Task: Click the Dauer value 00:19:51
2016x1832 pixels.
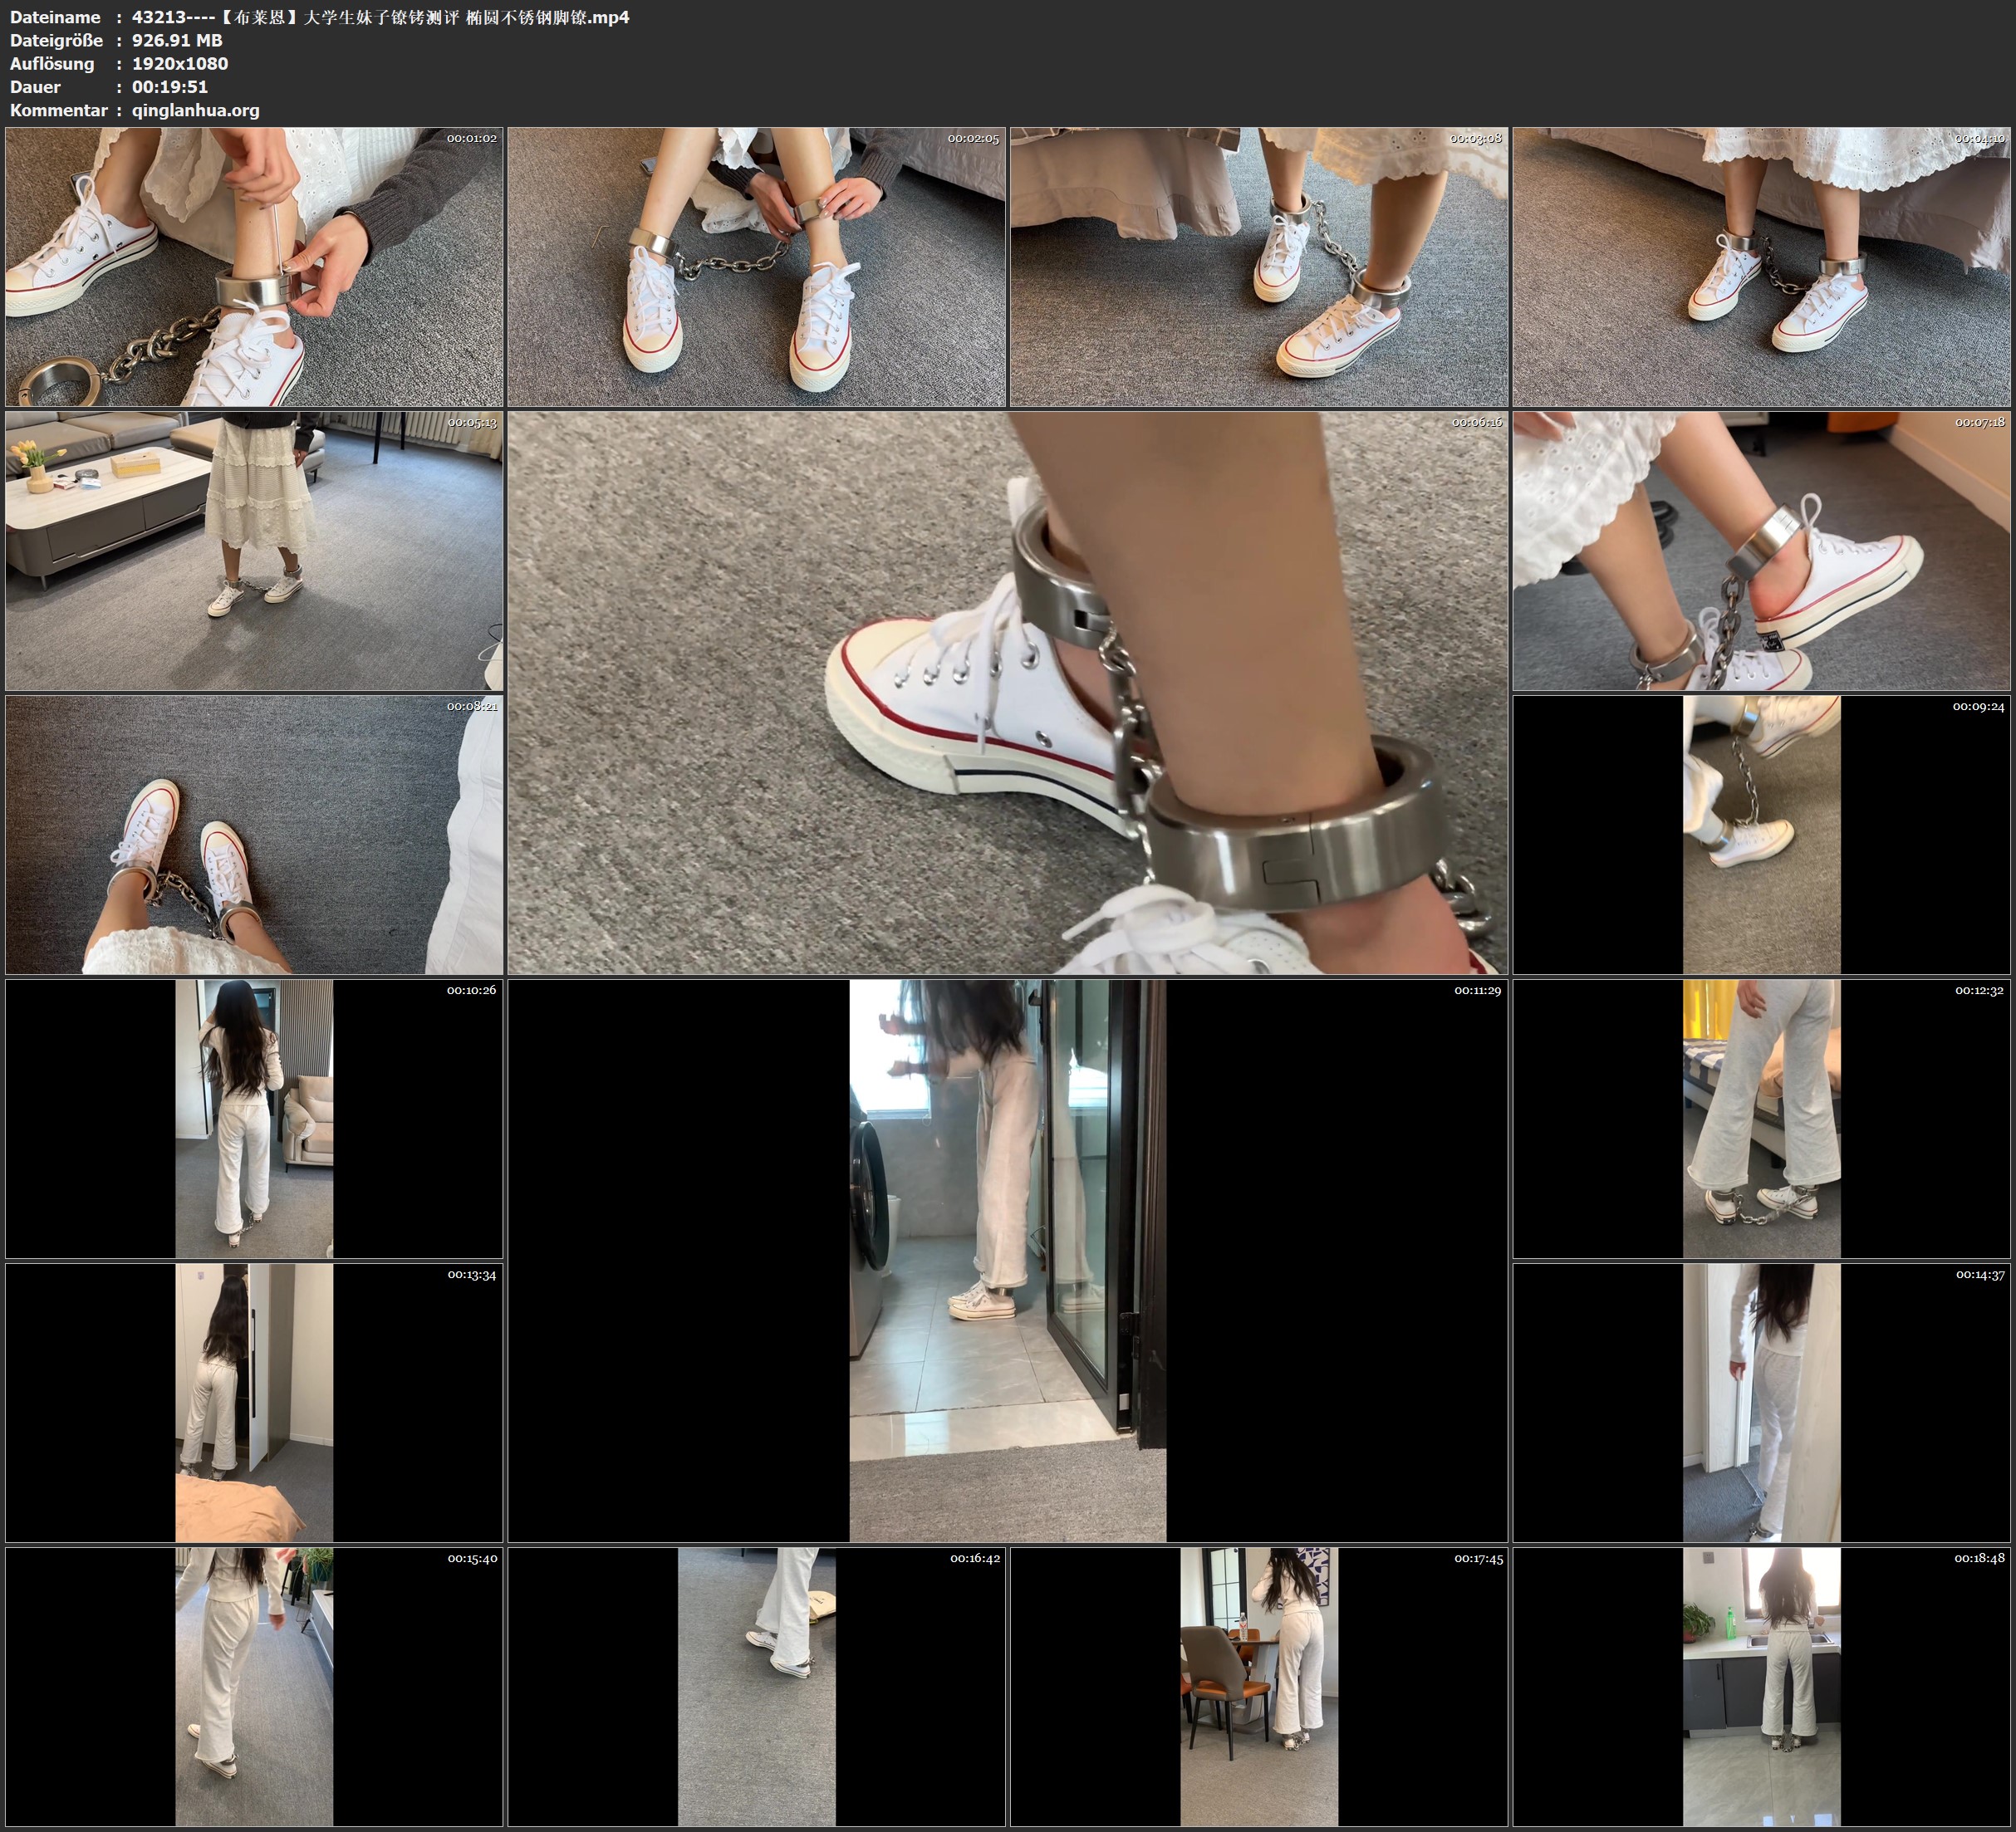Action: pos(170,87)
